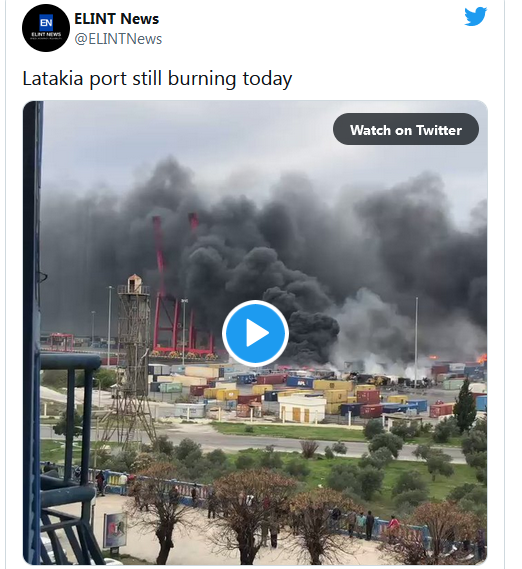Image resolution: width=522 pixels, height=569 pixels.
Task: Click the orange flames at the video's right edge
Action: (x=481, y=359)
